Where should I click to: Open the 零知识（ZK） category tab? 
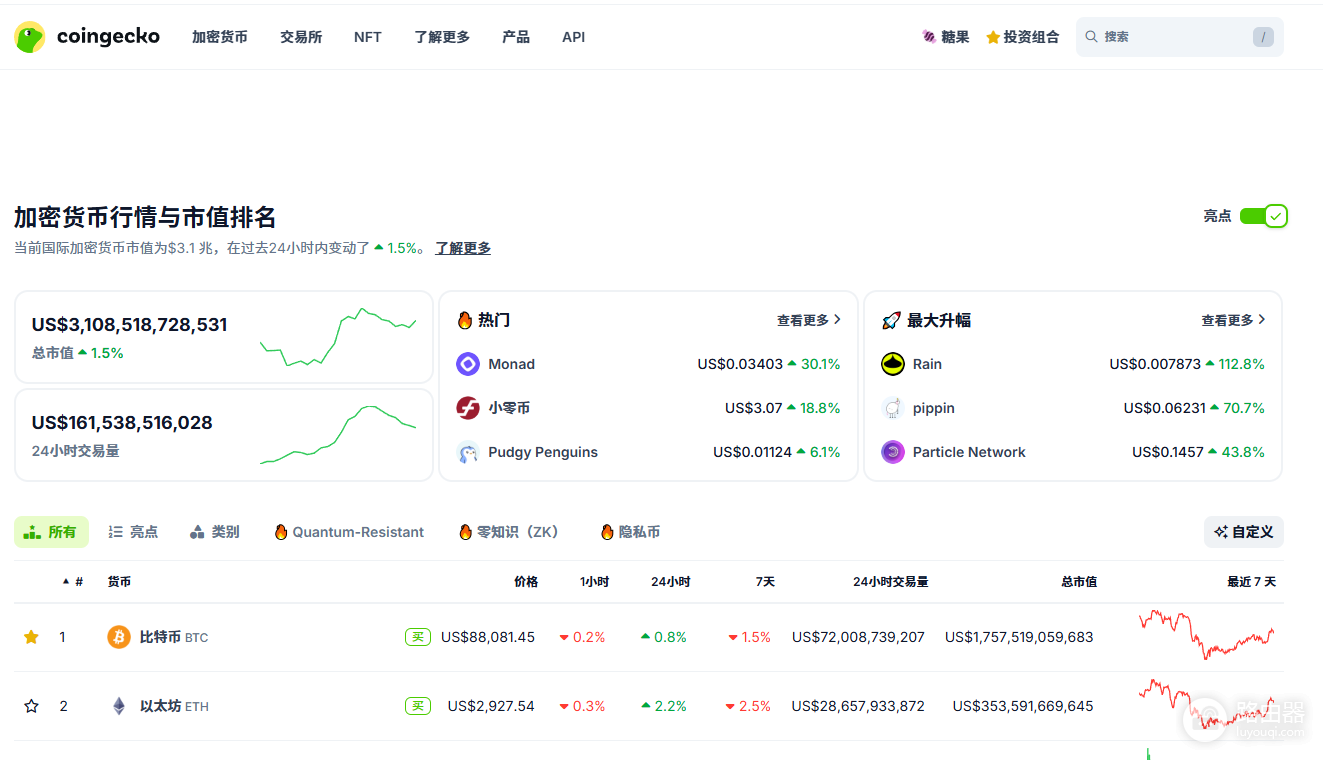509,532
